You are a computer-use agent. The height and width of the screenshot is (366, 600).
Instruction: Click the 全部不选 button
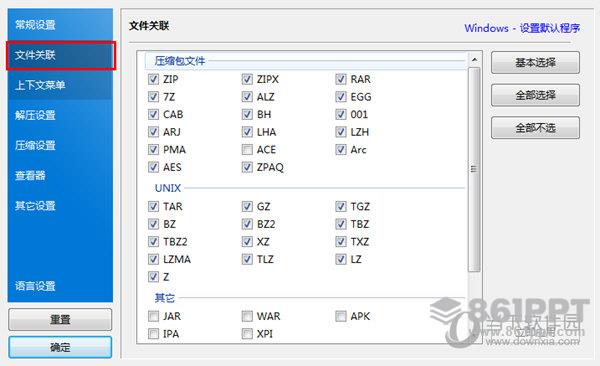pos(535,127)
